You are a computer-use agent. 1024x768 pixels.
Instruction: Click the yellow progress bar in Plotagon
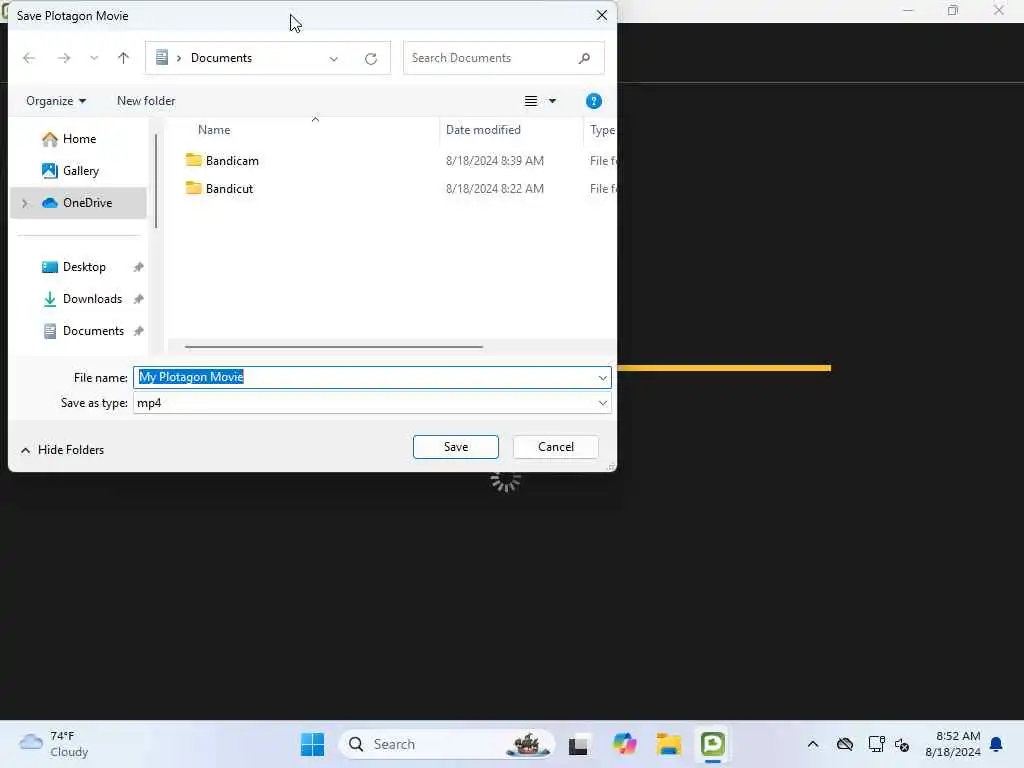[x=724, y=368]
